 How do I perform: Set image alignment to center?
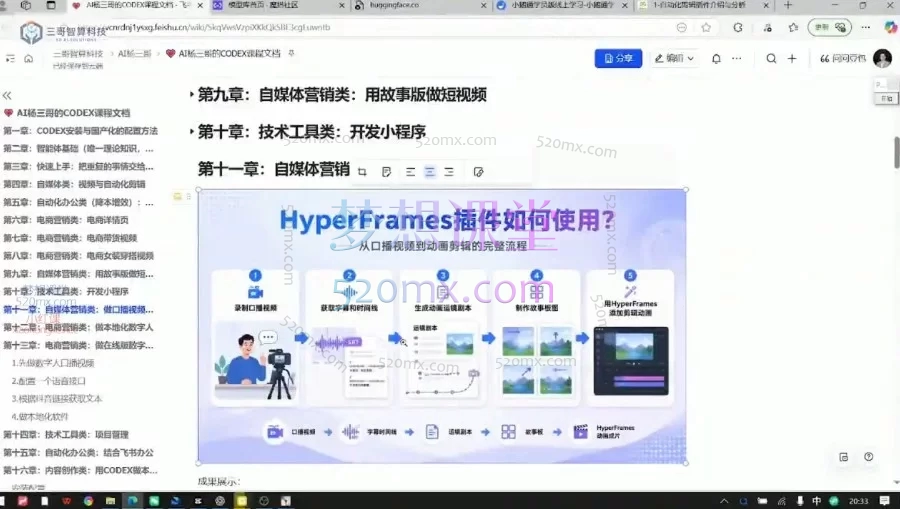click(430, 172)
